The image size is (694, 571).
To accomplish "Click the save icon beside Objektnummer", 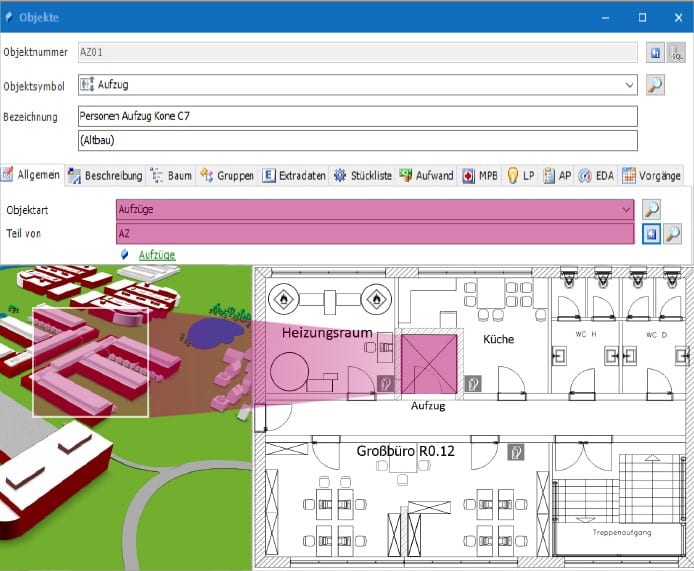I will (x=656, y=53).
